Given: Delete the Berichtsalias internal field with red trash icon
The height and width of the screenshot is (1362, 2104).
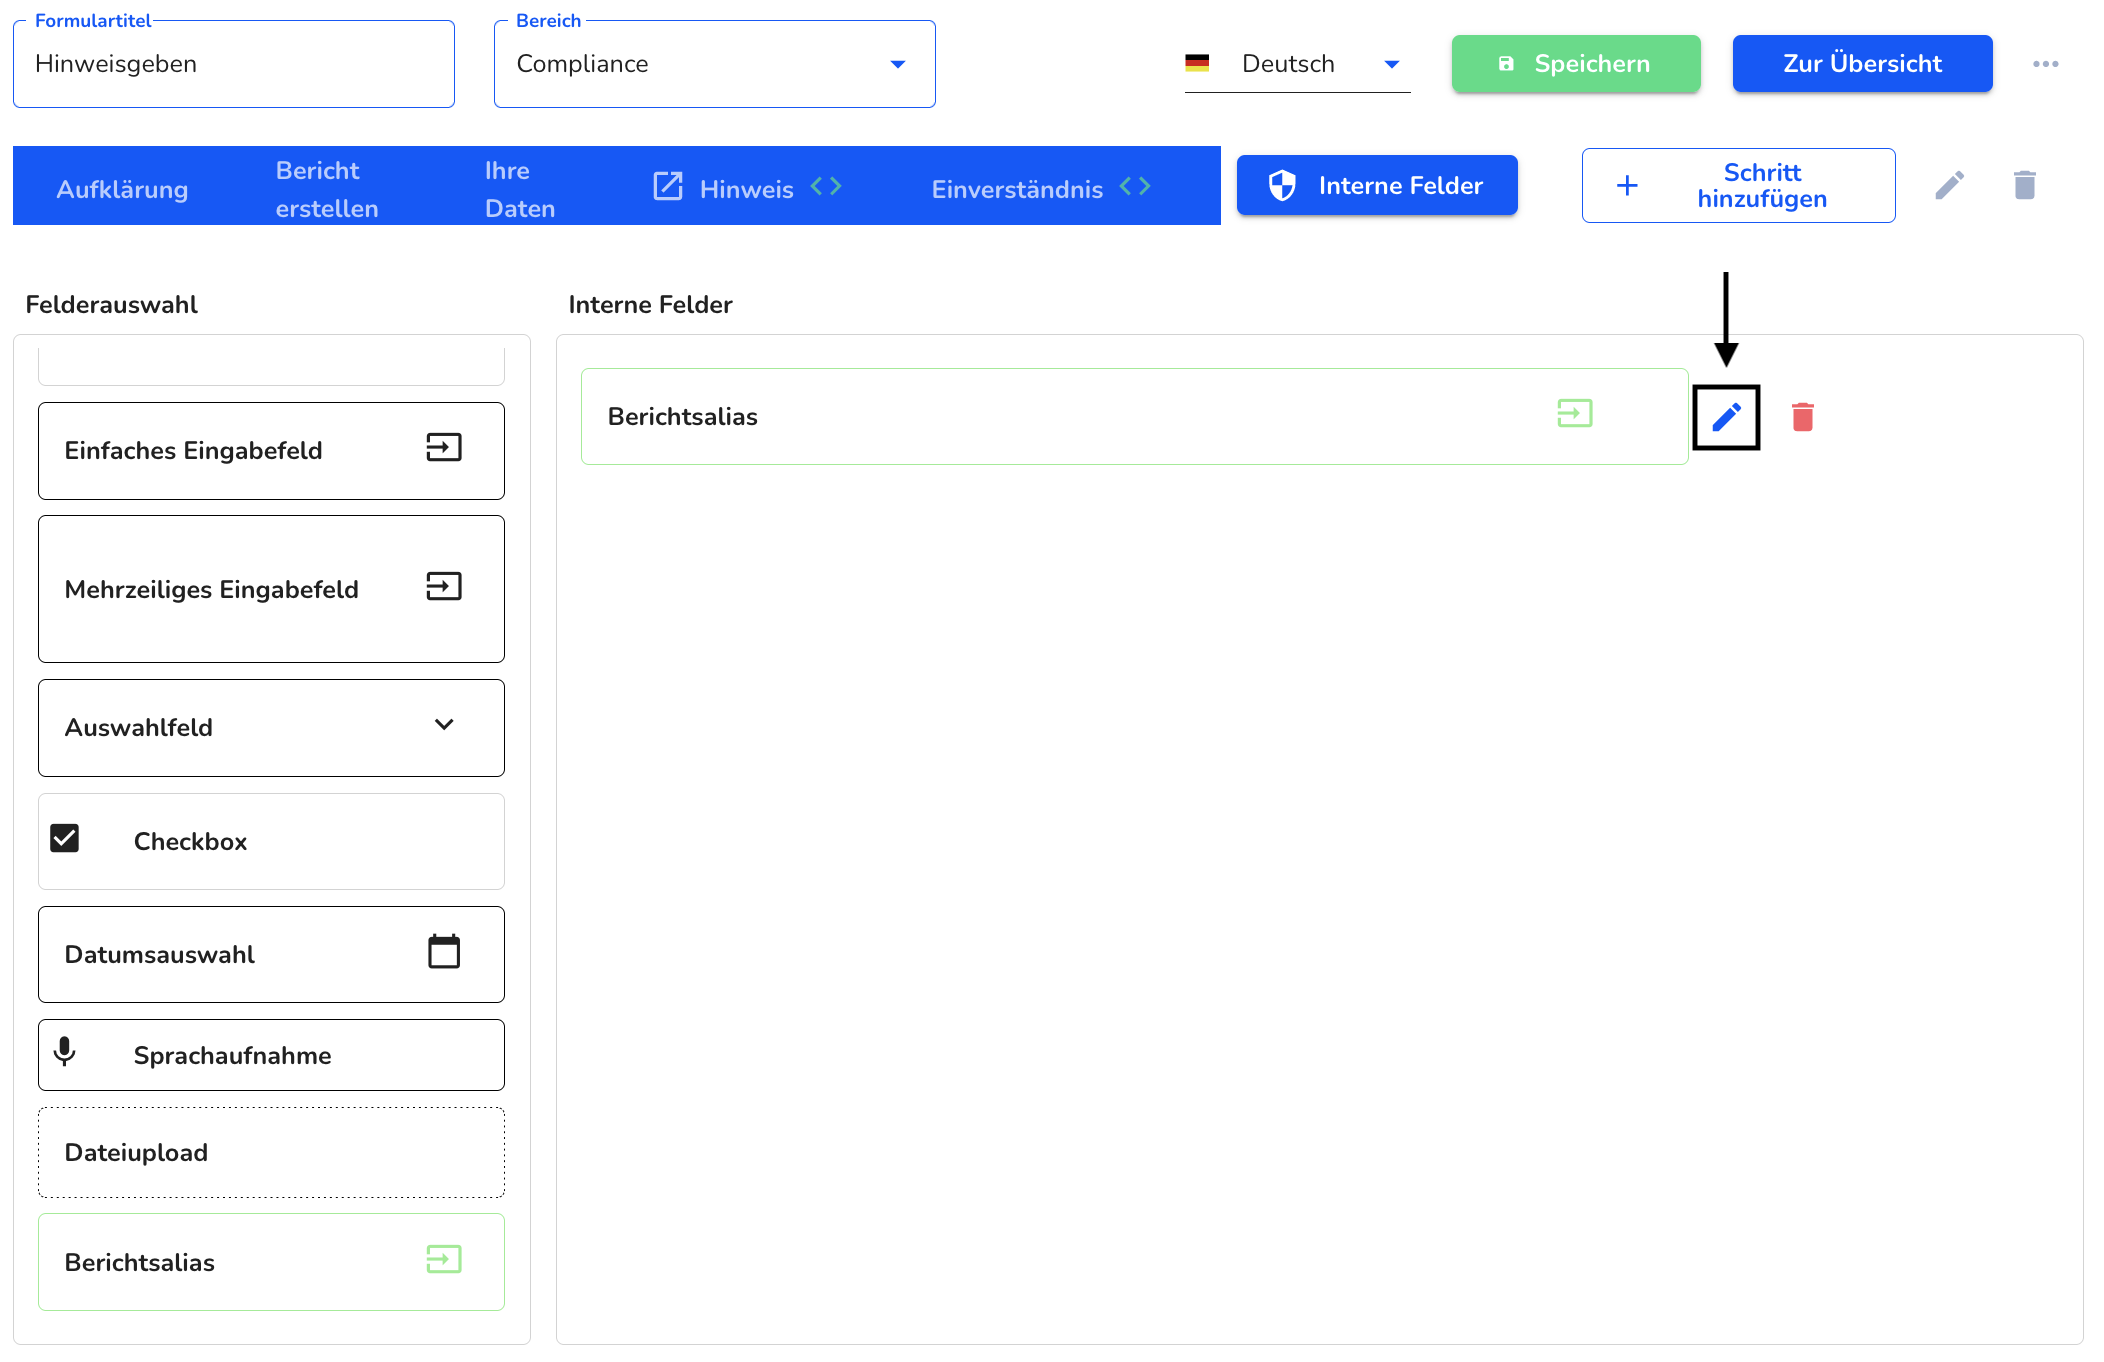Looking at the screenshot, I should [1803, 417].
